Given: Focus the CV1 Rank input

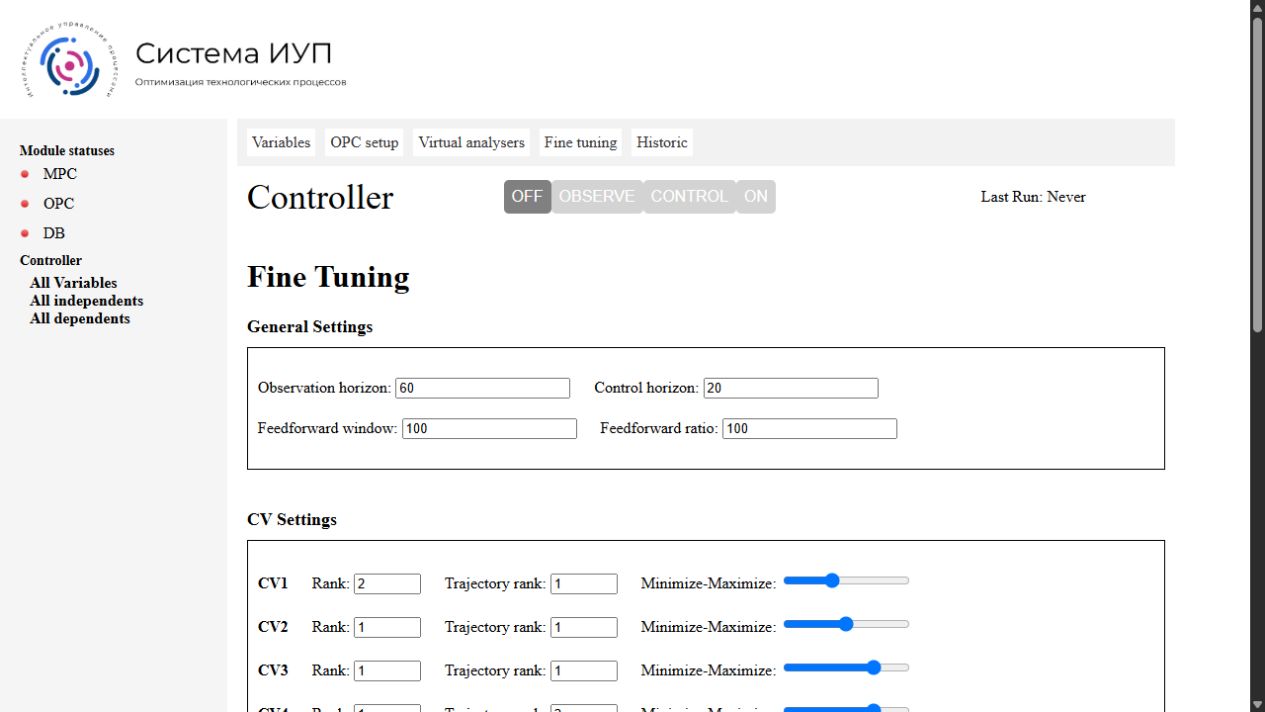Looking at the screenshot, I should coord(387,584).
